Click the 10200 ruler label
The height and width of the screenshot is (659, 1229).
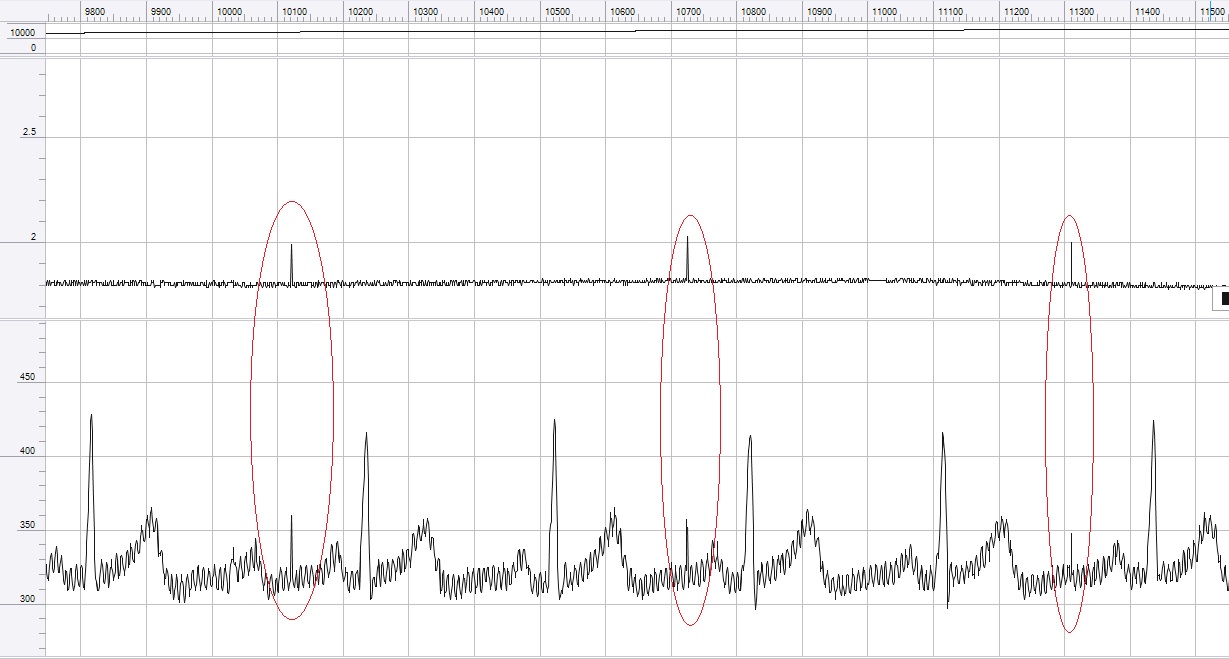[360, 11]
